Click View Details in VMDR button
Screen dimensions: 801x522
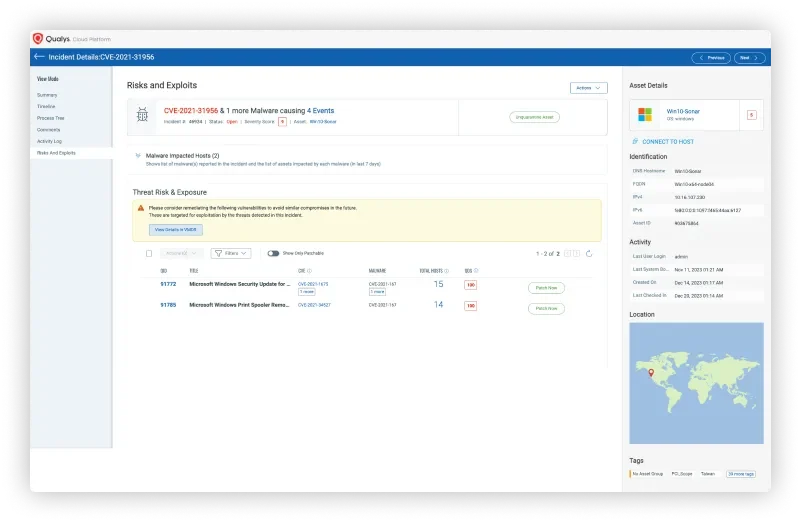(176, 230)
